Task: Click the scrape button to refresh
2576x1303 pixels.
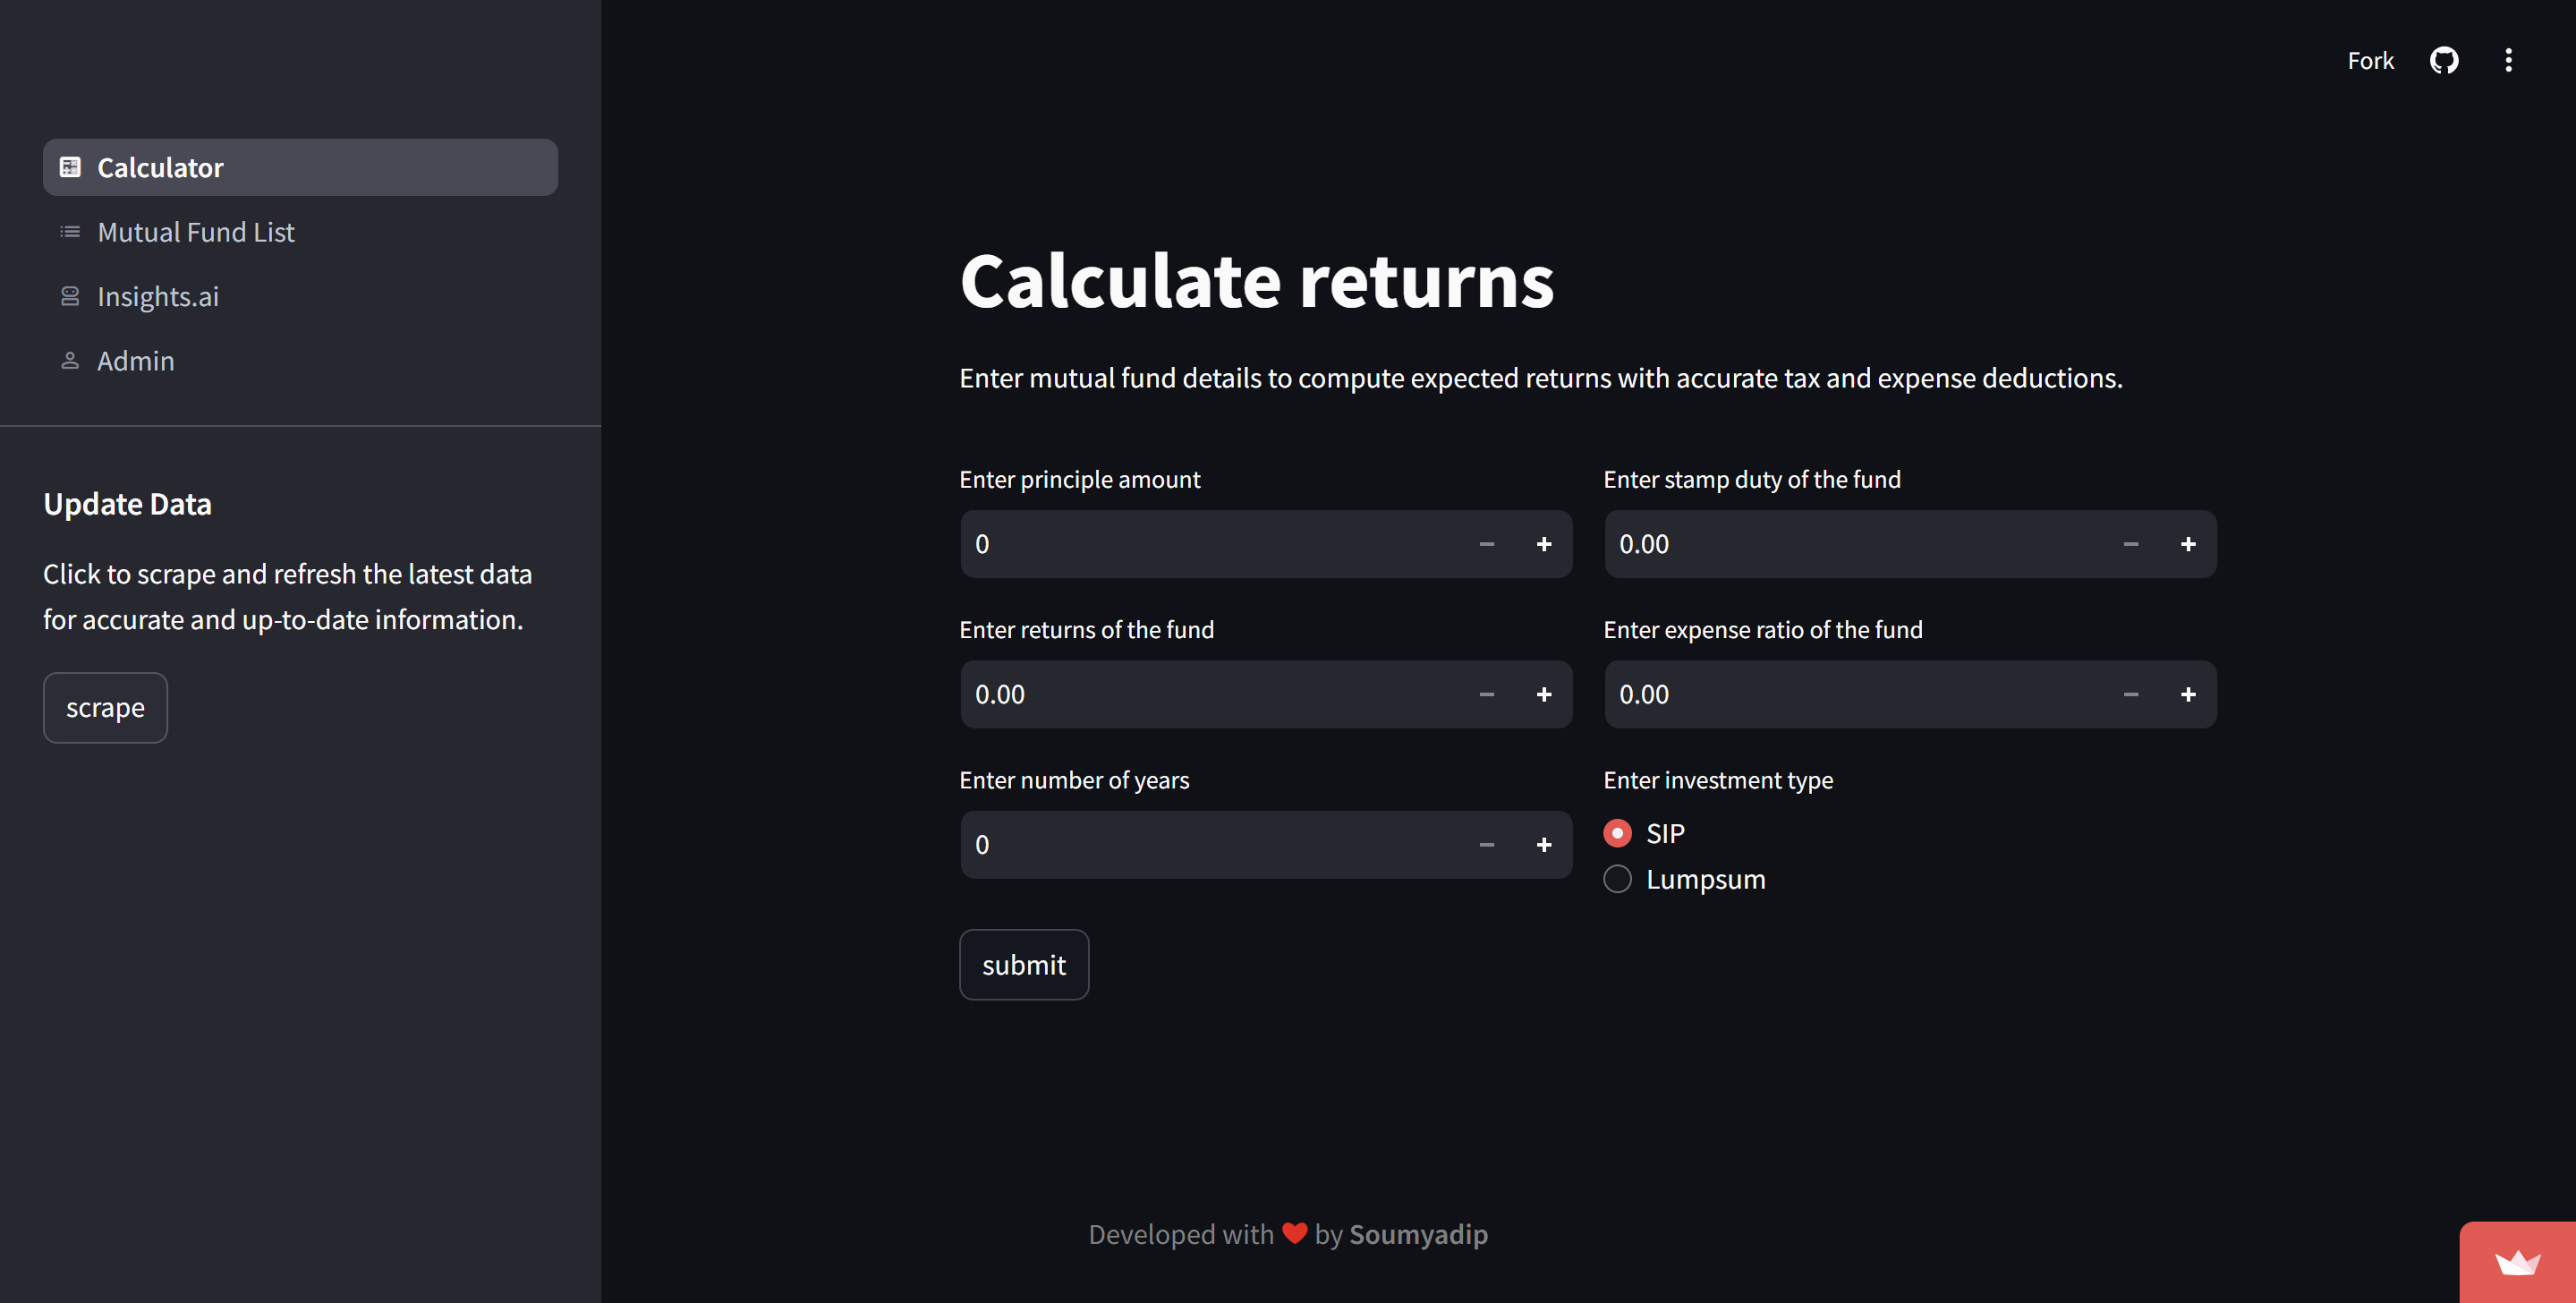Action: [105, 706]
